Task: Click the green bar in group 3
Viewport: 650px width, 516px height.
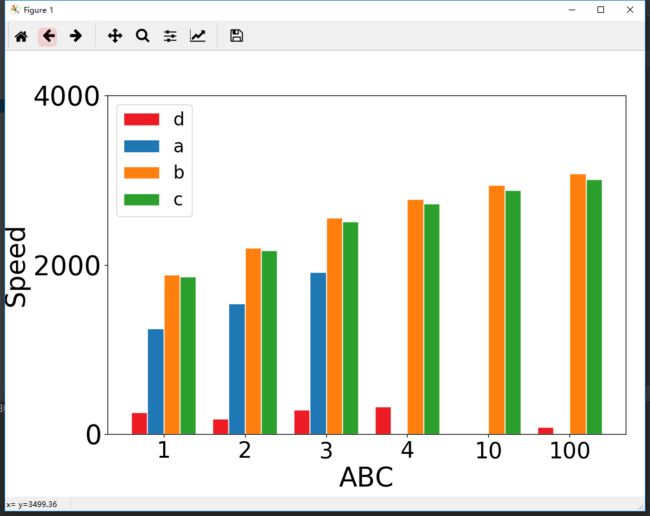Action: (x=351, y=328)
